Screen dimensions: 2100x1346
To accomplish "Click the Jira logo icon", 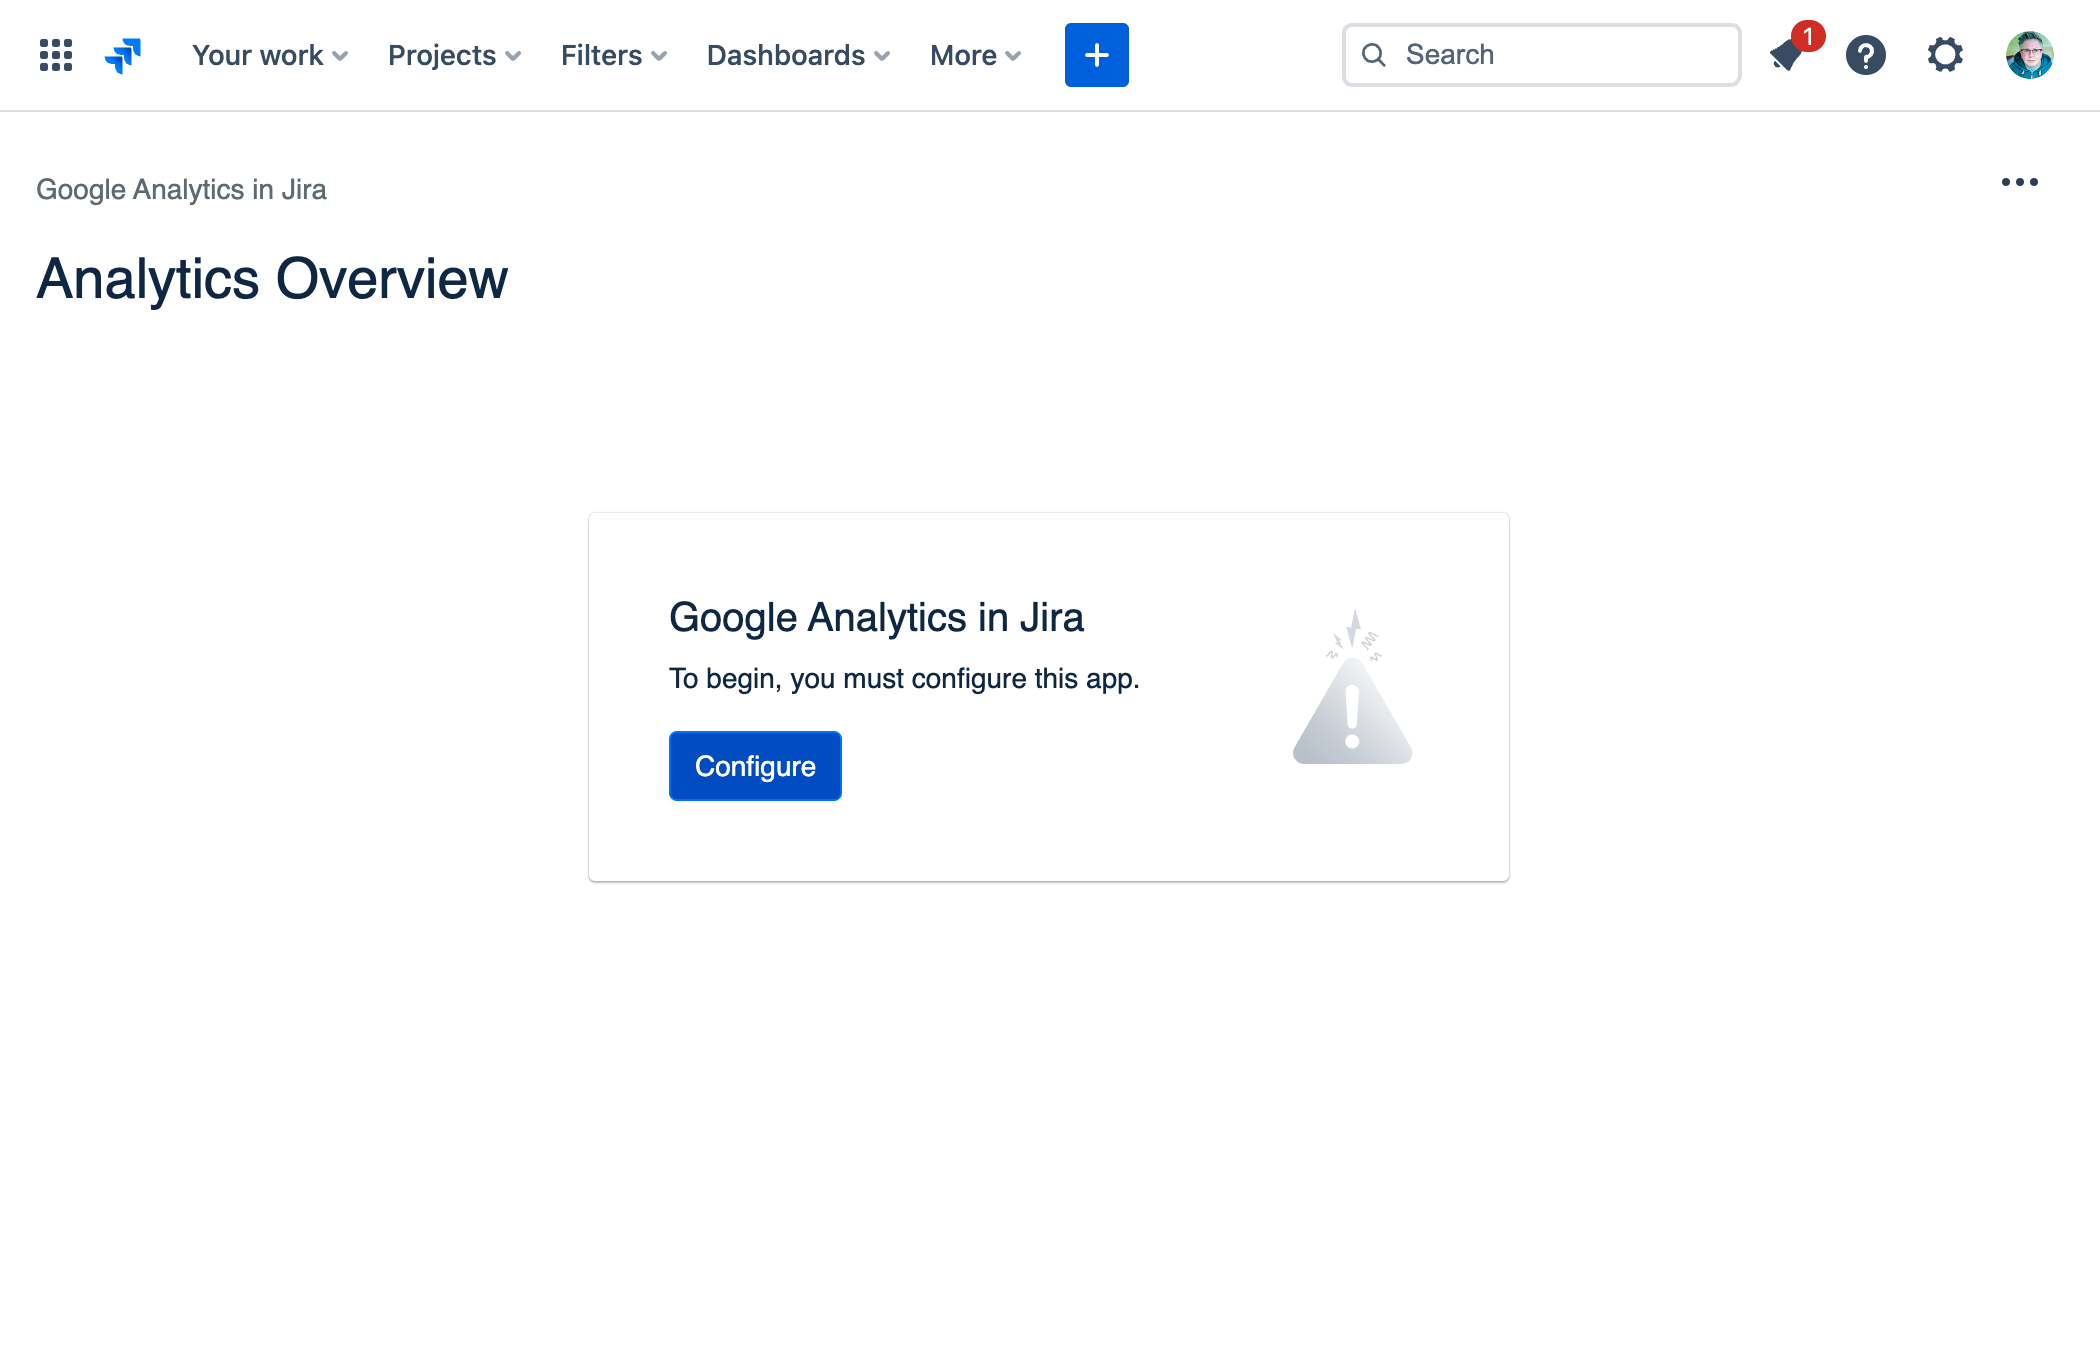I will (x=123, y=55).
